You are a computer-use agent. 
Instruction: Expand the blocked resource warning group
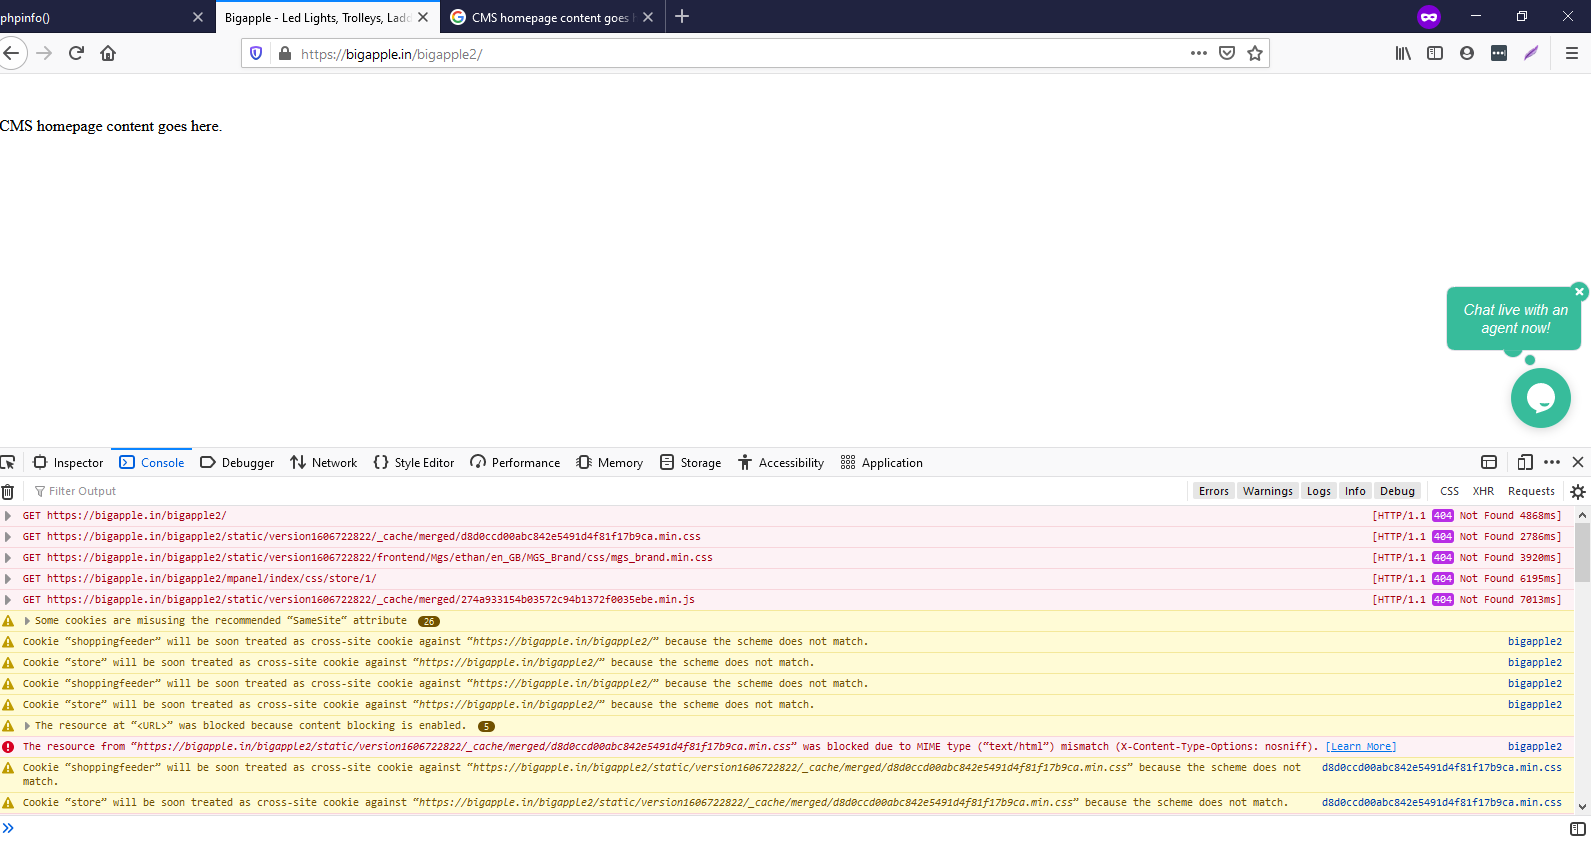[x=27, y=726]
